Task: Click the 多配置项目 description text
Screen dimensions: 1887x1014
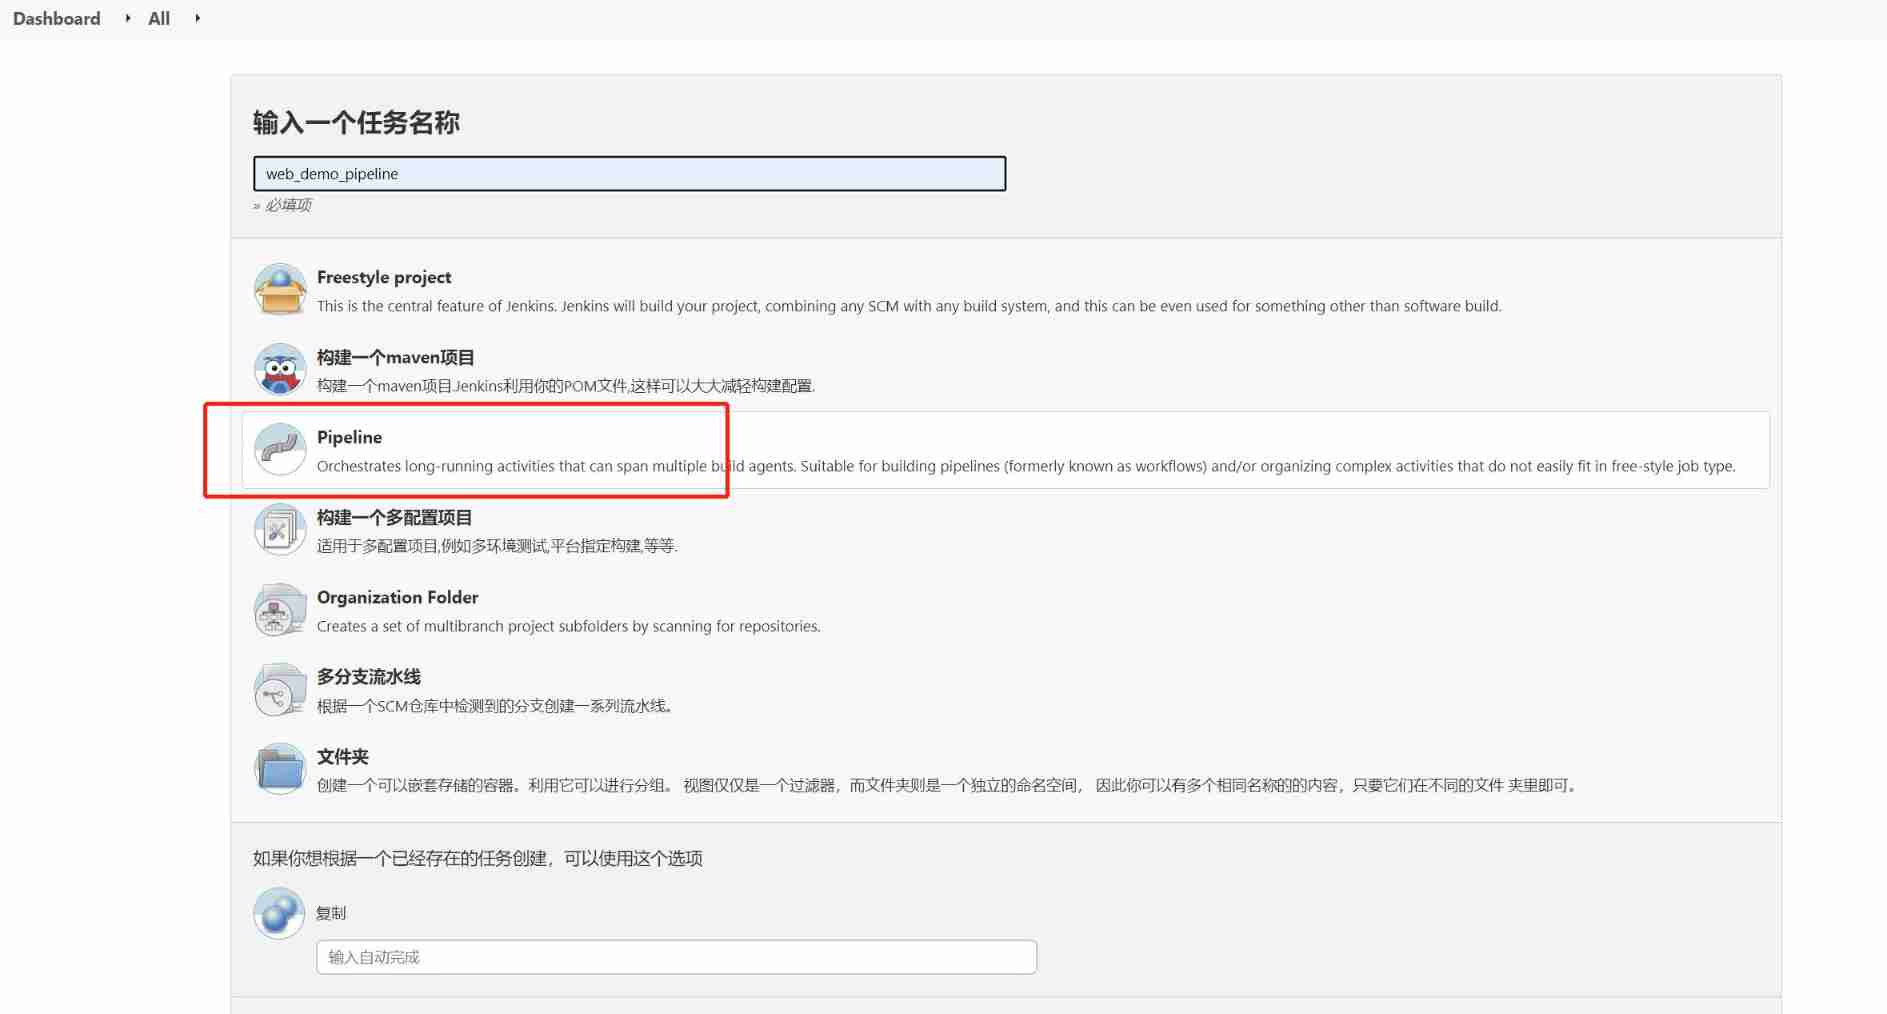Action: (497, 546)
